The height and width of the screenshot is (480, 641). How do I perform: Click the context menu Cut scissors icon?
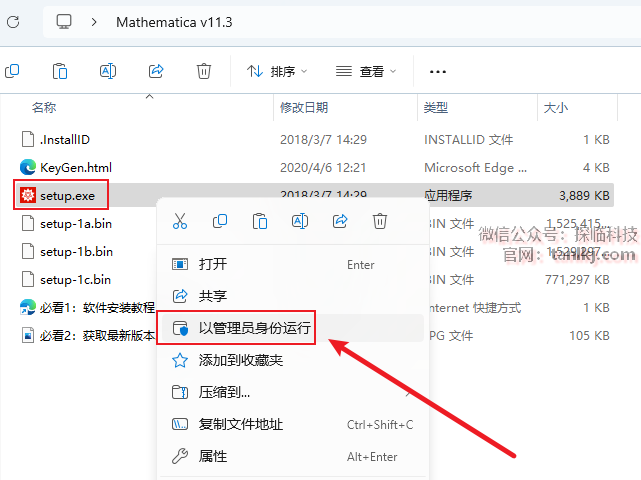coord(180,221)
